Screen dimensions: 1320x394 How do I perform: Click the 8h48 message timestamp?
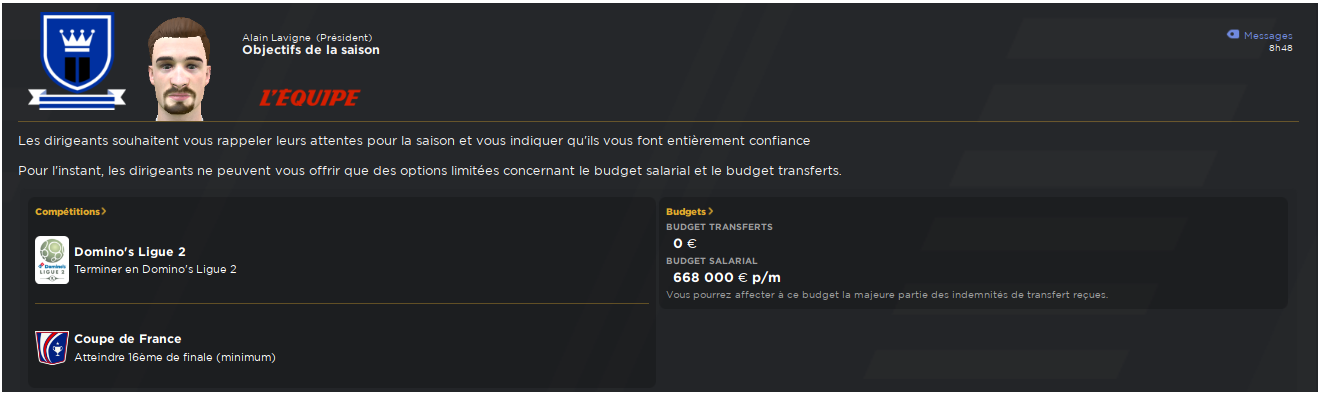tap(1281, 48)
